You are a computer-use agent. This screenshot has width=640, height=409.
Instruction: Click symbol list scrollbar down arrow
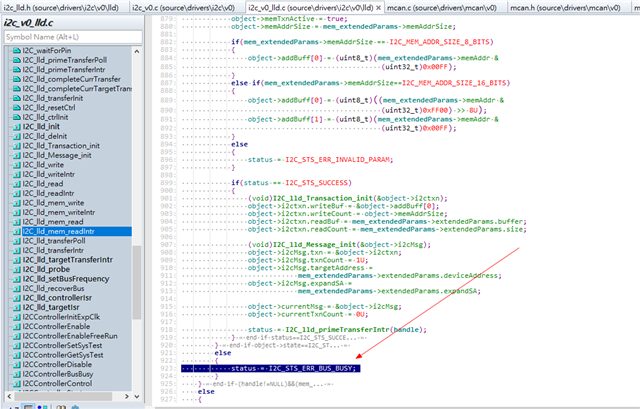coord(137,396)
